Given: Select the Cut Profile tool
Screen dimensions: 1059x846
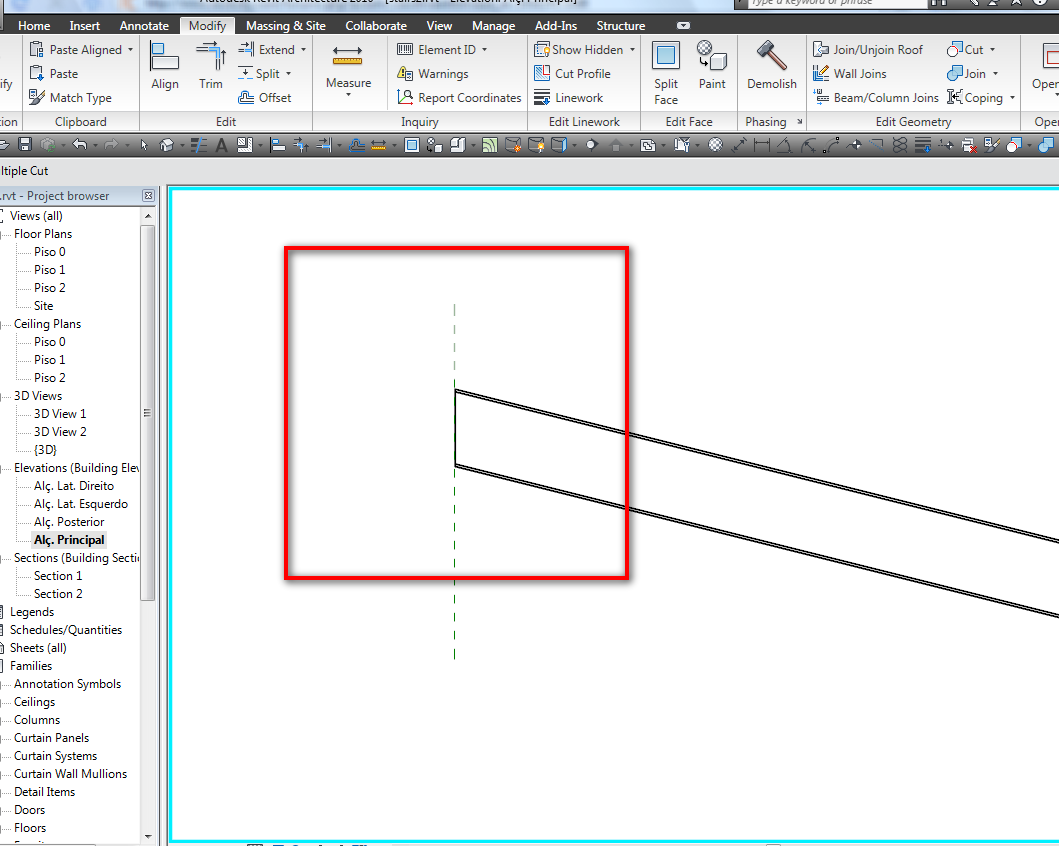Looking at the screenshot, I should click(x=572, y=74).
